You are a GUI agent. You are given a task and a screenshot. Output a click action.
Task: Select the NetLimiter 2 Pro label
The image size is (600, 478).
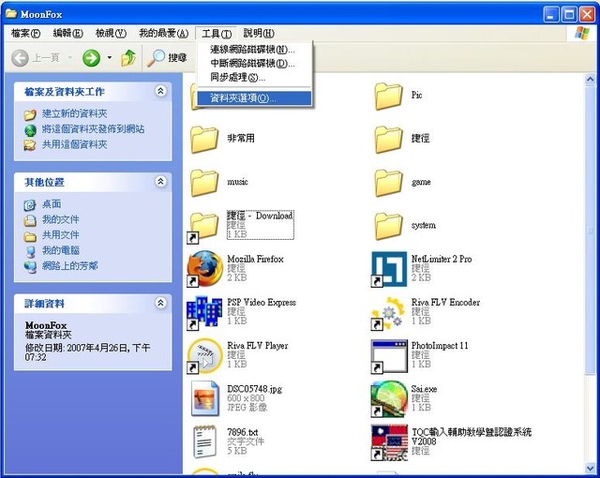tap(442, 259)
